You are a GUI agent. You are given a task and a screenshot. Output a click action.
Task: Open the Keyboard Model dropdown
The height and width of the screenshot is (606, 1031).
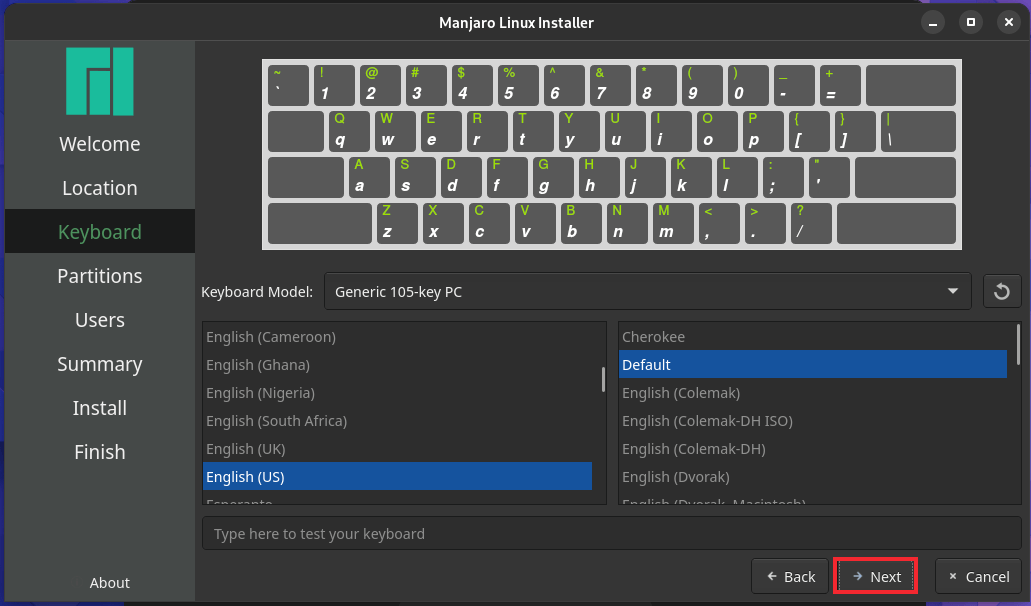[646, 292]
